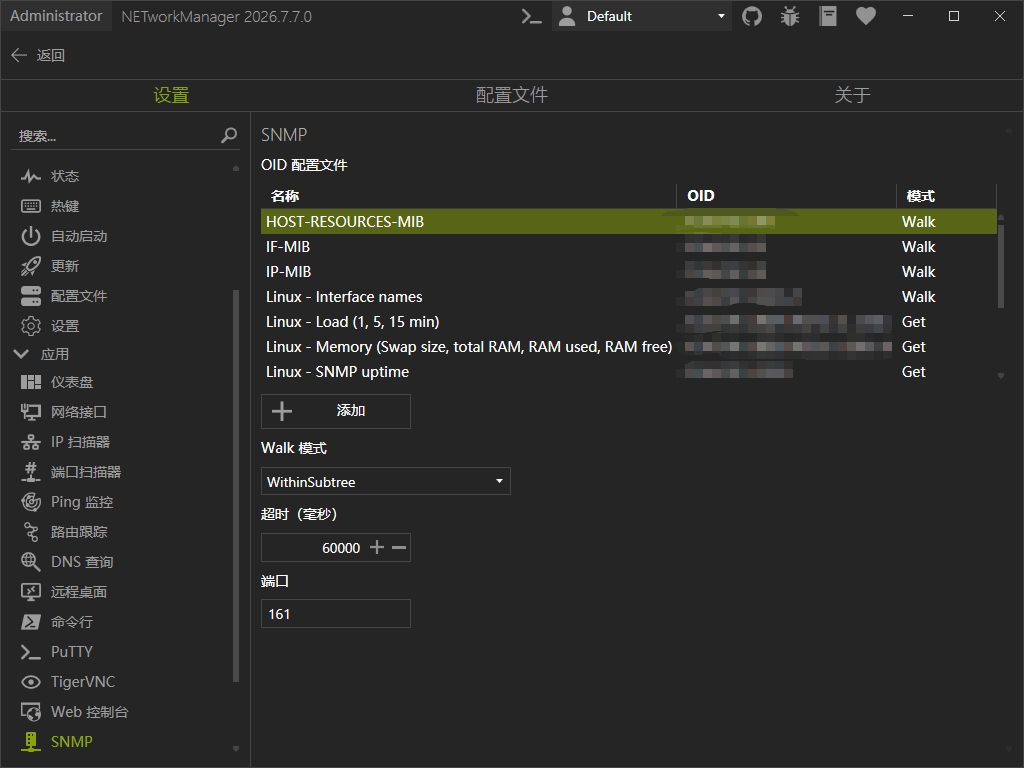
Task: Click the 返回 back label
Action: pos(51,56)
